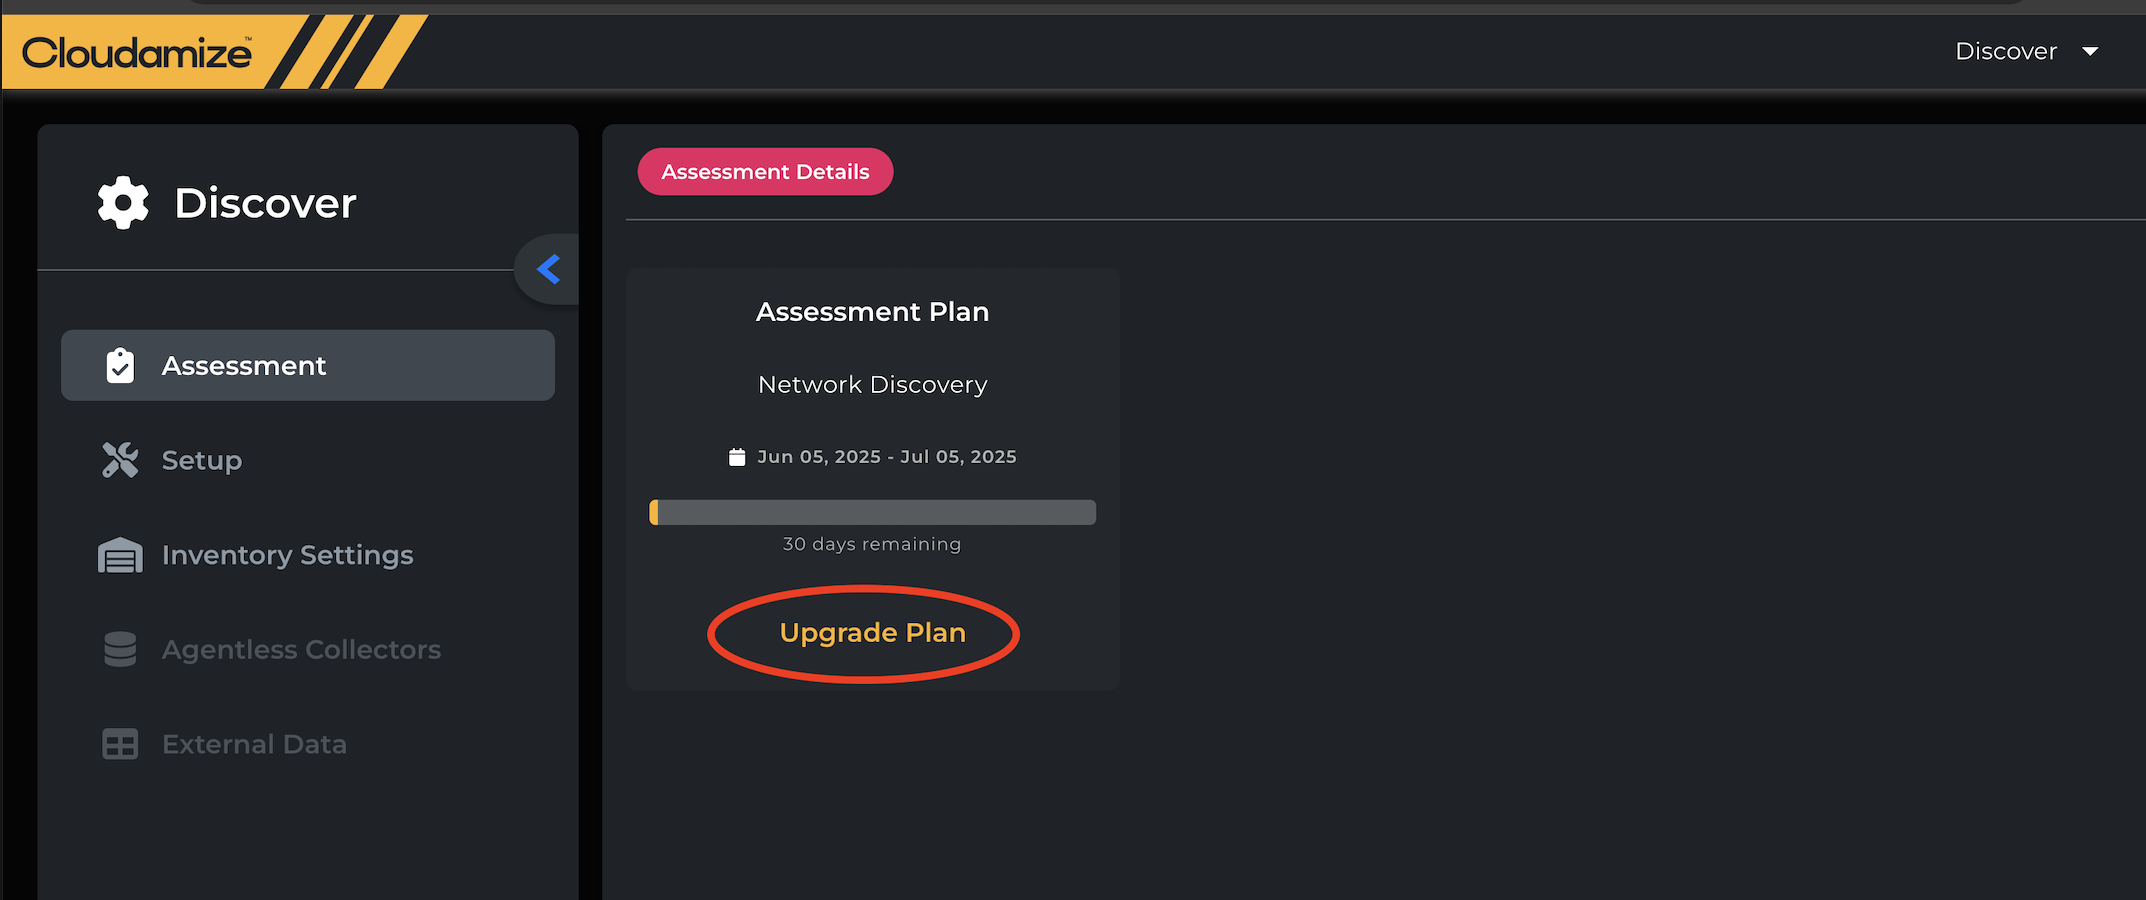Click the Upgrade Plan link
2146x900 pixels.
point(872,633)
